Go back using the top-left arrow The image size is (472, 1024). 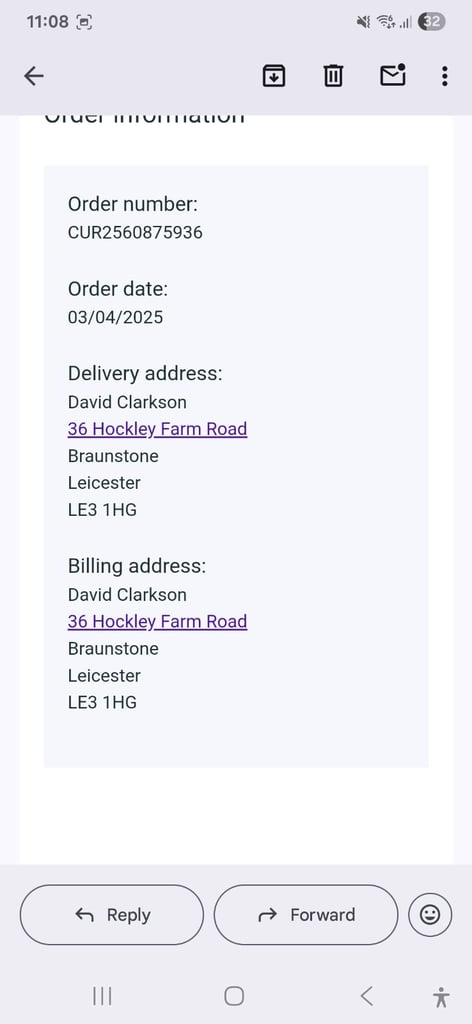click(x=34, y=76)
